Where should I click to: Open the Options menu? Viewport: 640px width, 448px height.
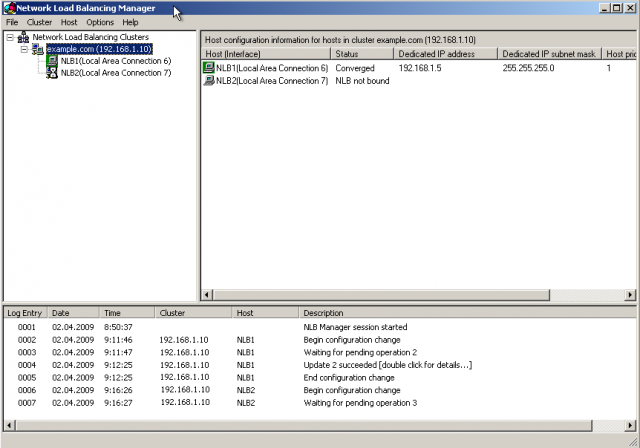tap(100, 22)
